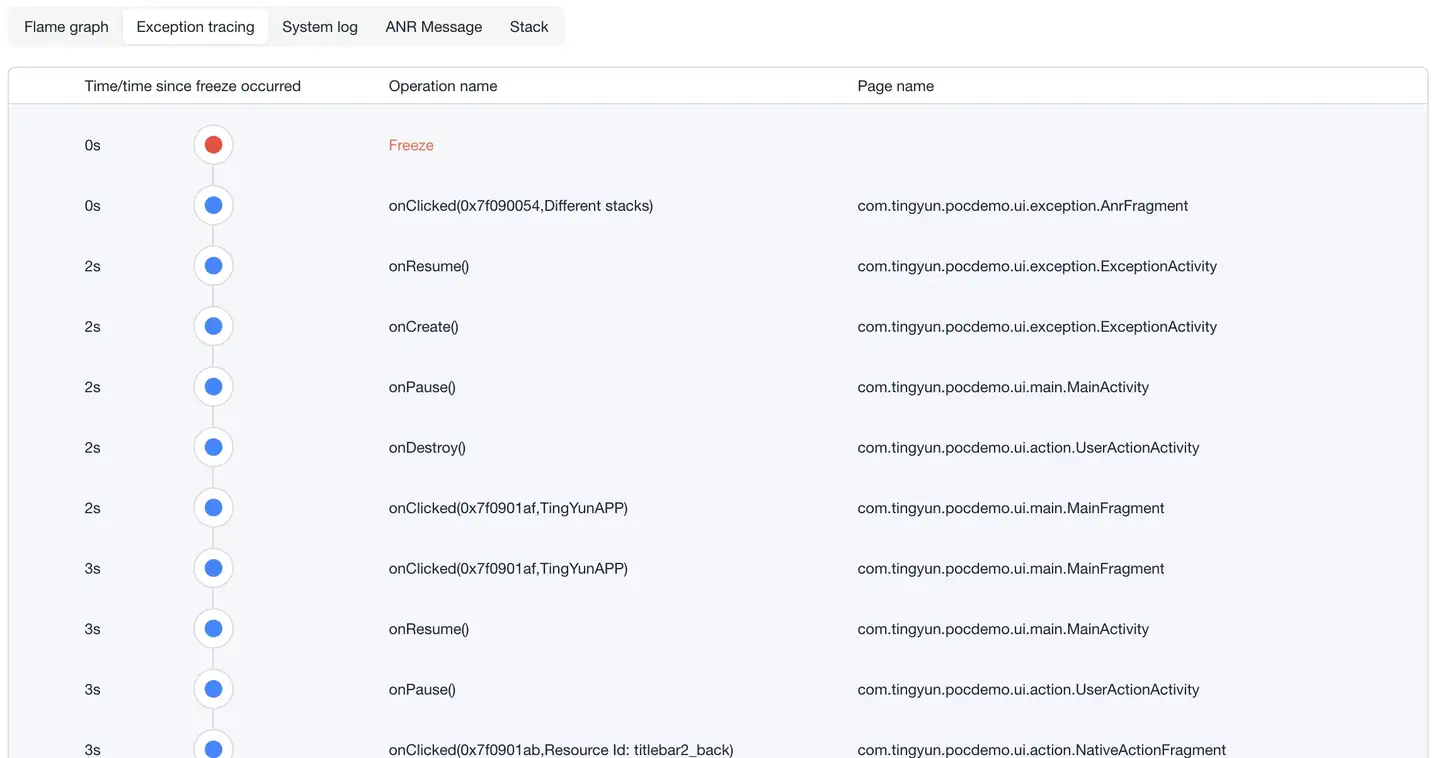
Task: Click the onClicked titlebar2_back operation
Action: point(560,749)
